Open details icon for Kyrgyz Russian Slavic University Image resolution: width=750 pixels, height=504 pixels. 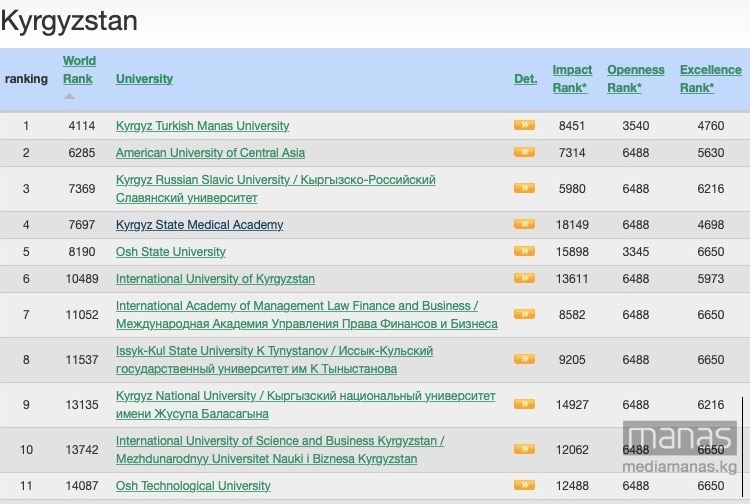click(x=524, y=188)
